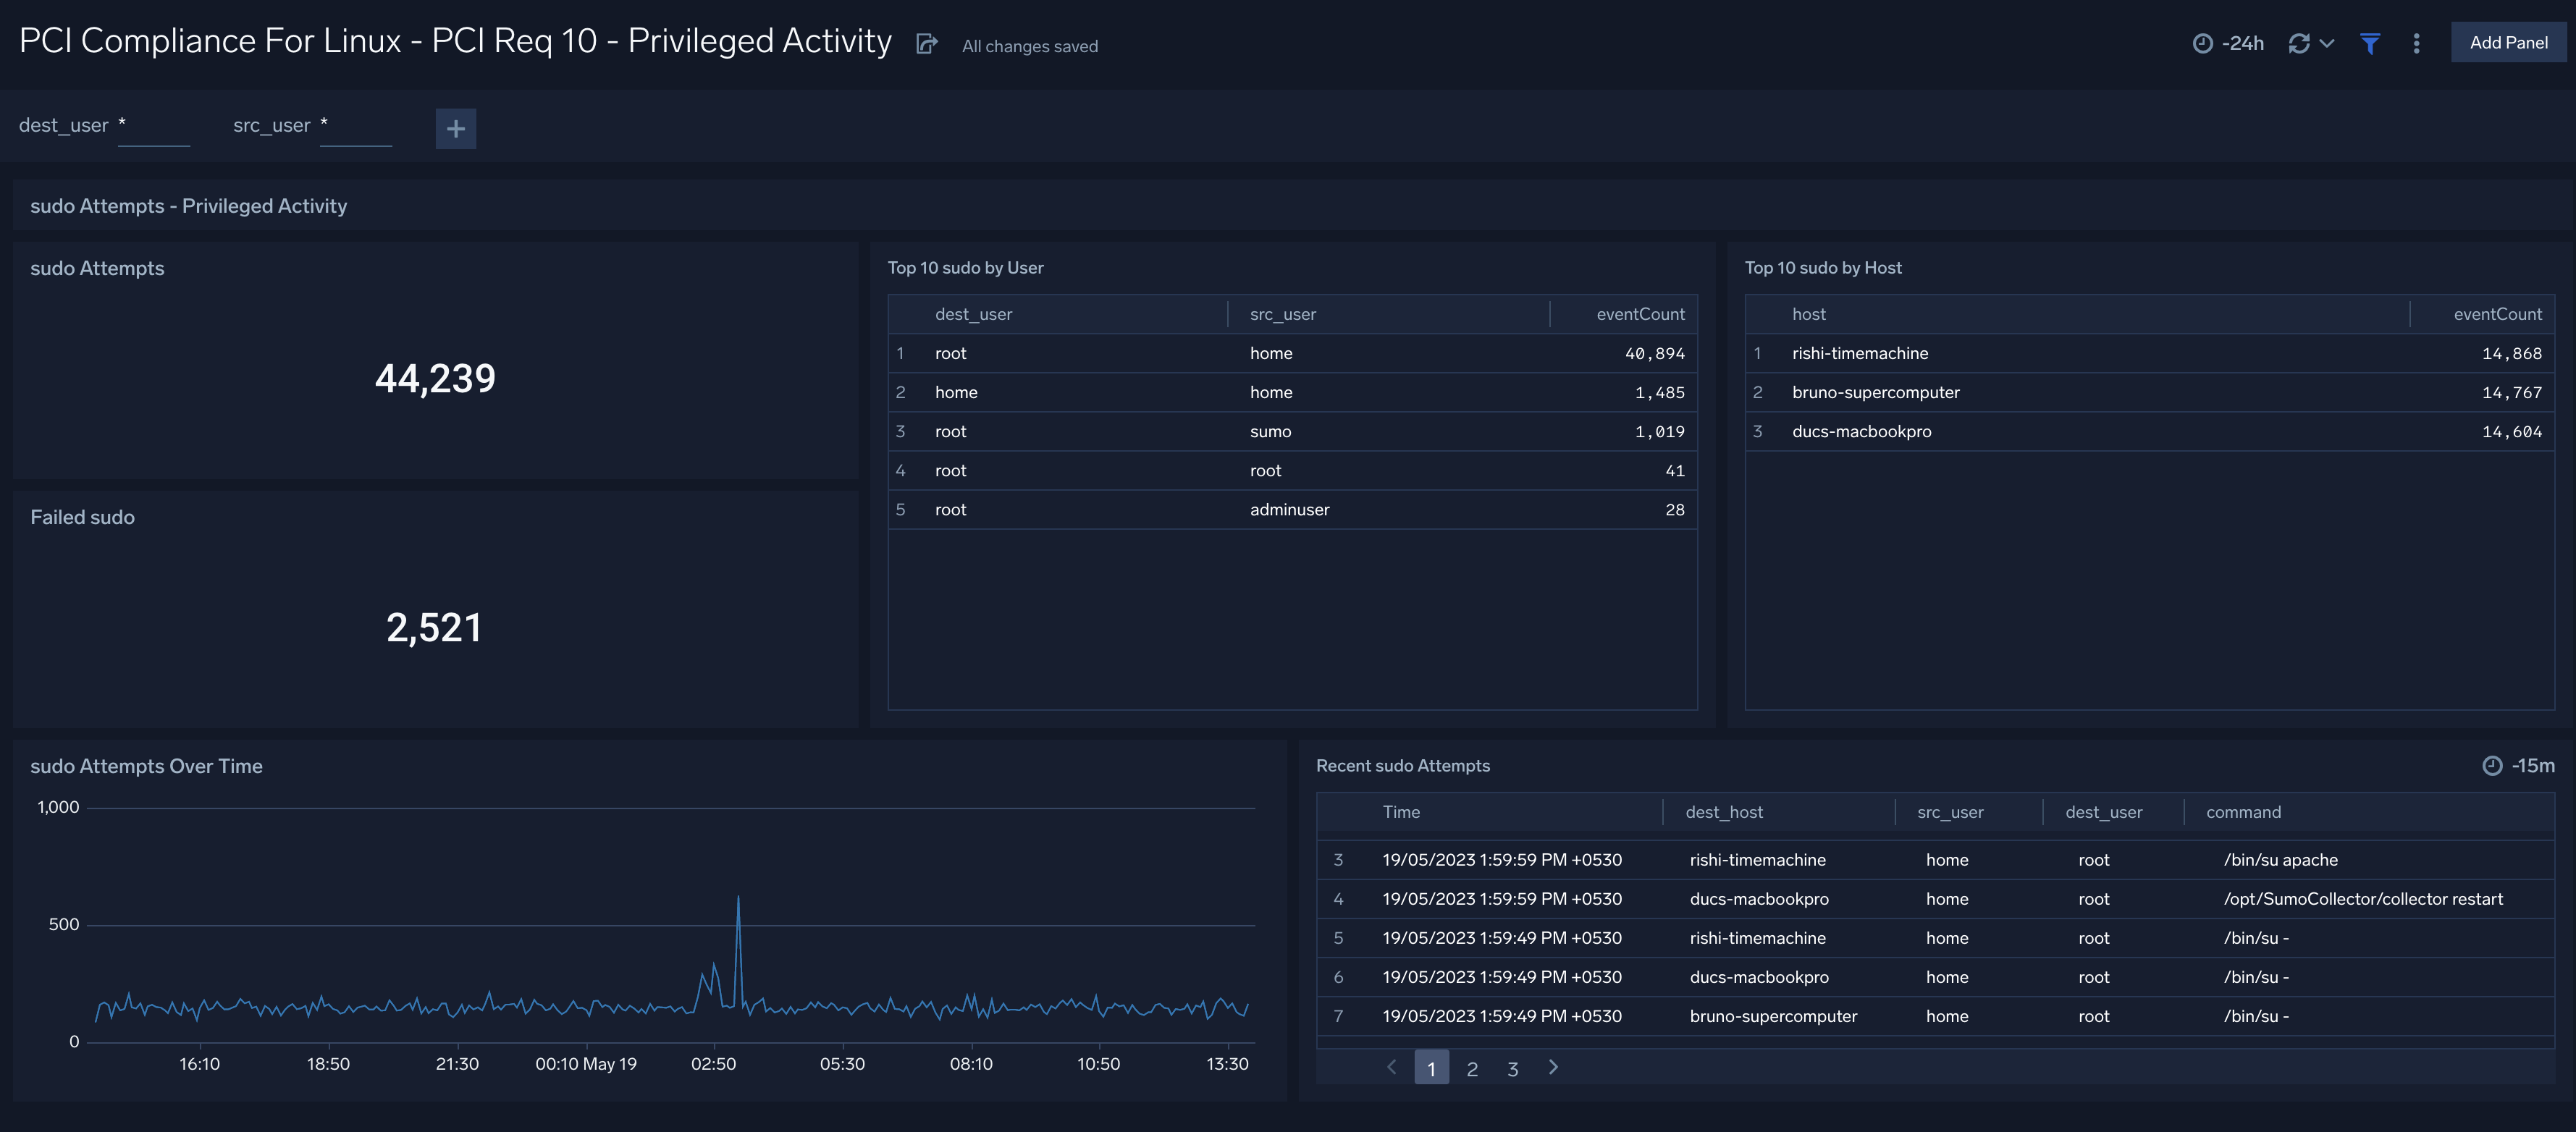Sort by Time column in Recent sudo Attempts
Image resolution: width=2576 pixels, height=1132 pixels.
[1401, 812]
